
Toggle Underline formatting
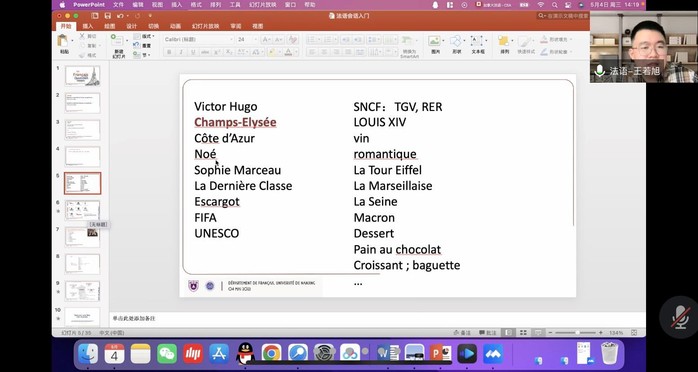[x=193, y=52]
